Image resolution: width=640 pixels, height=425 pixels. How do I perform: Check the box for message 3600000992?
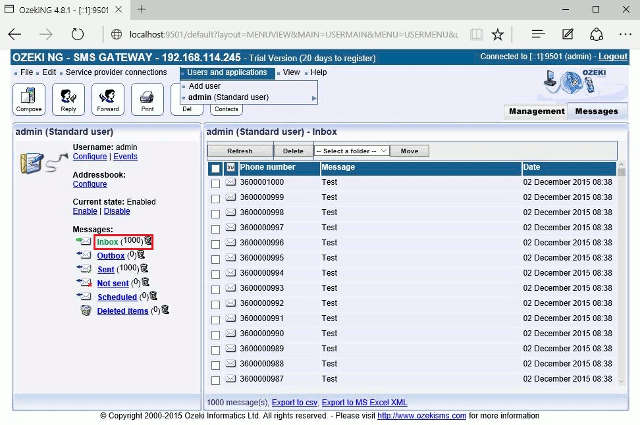pos(216,304)
